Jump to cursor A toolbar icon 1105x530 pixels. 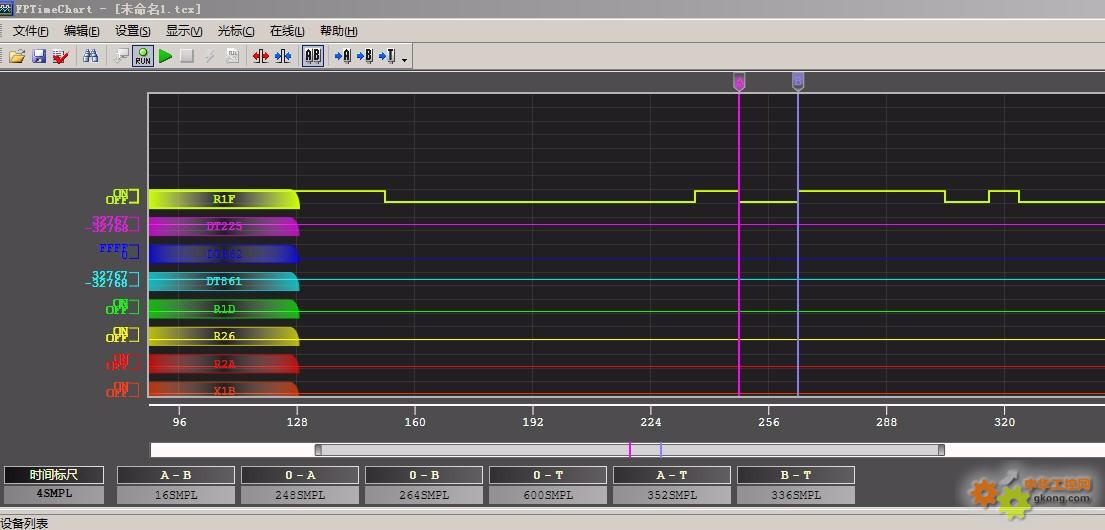tap(342, 56)
